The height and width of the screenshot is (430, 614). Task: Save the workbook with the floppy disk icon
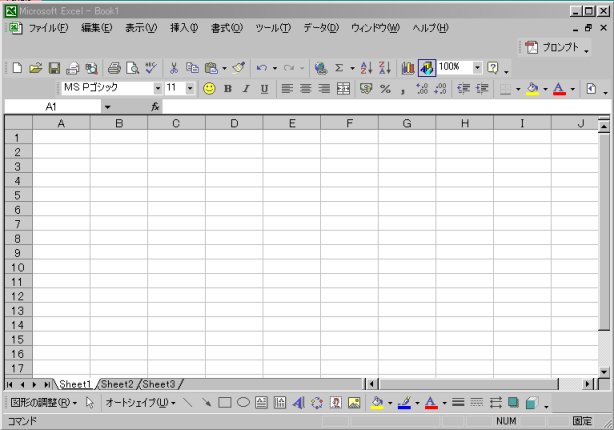coord(54,68)
